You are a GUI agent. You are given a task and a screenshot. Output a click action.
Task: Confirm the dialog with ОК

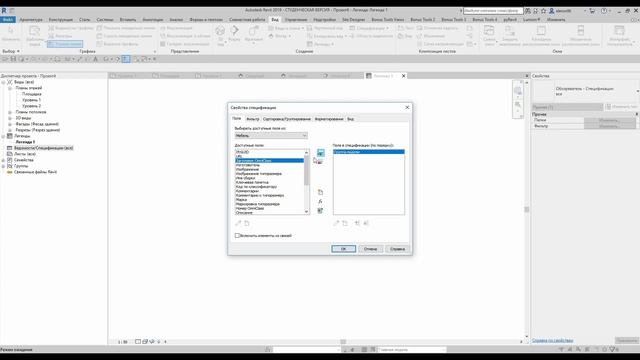tap(343, 249)
